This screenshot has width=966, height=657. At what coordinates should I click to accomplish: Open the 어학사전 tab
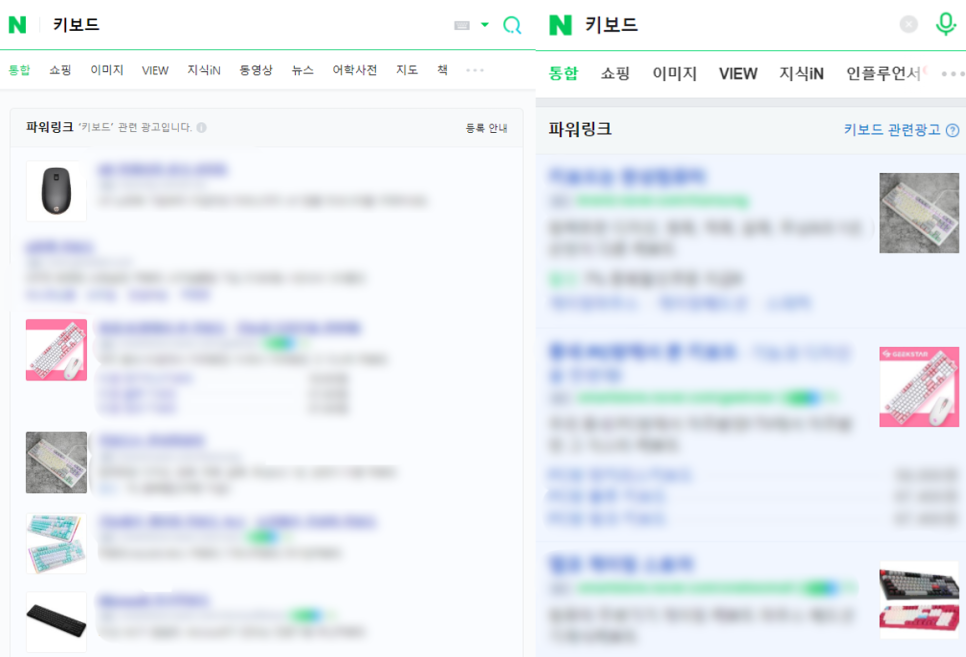354,70
